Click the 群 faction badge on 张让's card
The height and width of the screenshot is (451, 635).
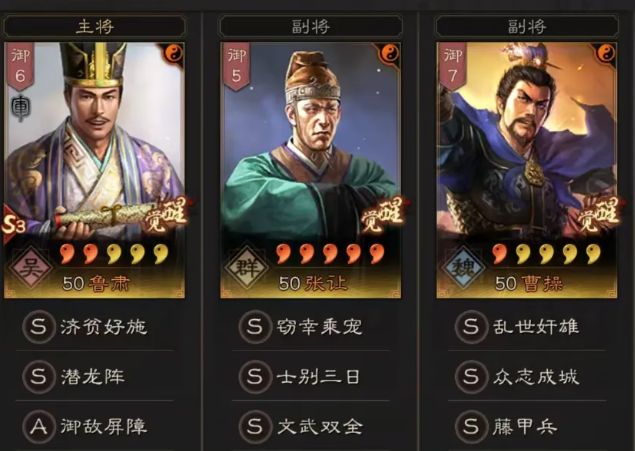click(x=247, y=267)
